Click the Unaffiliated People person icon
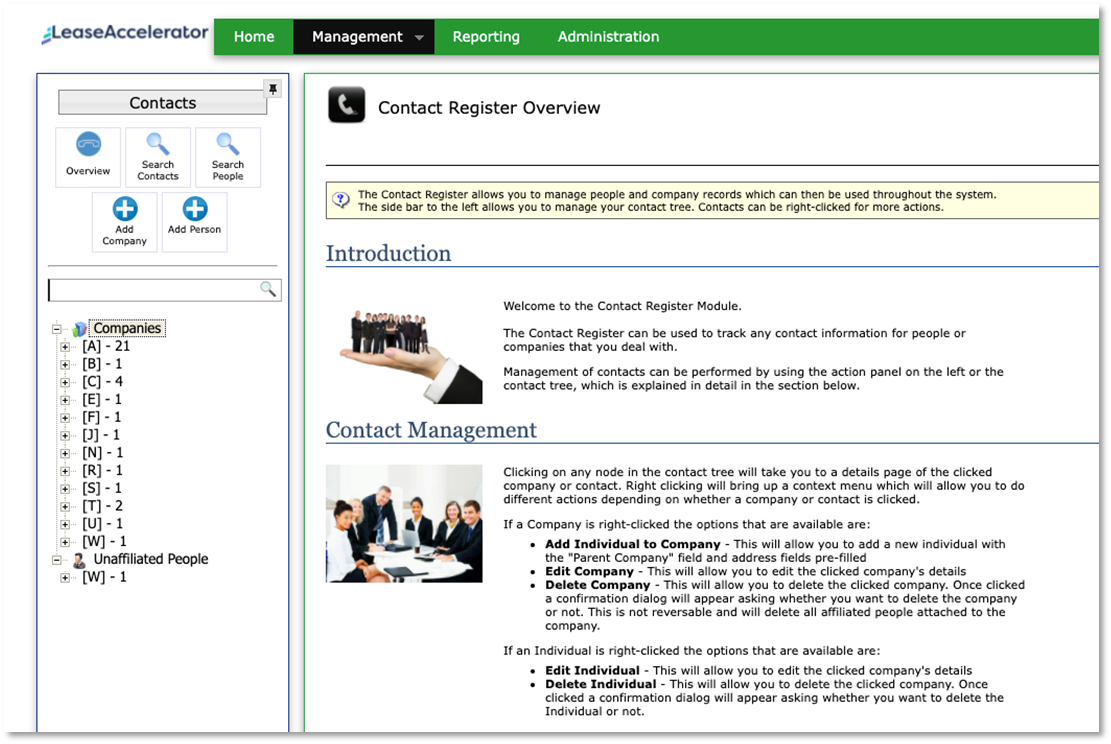The width and height of the screenshot is (1111, 744). tap(79, 560)
